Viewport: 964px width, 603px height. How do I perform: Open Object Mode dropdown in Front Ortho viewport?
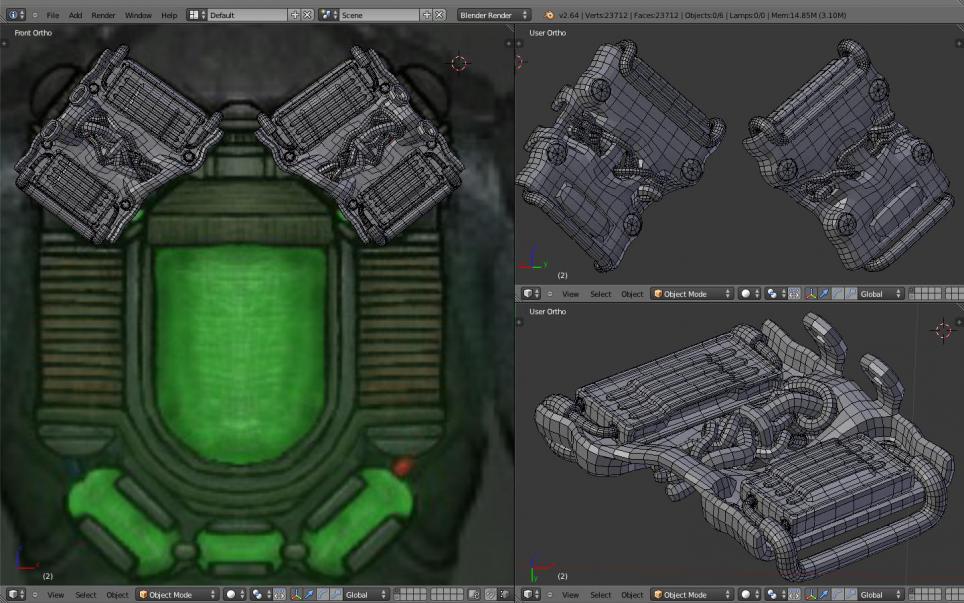pos(177,595)
